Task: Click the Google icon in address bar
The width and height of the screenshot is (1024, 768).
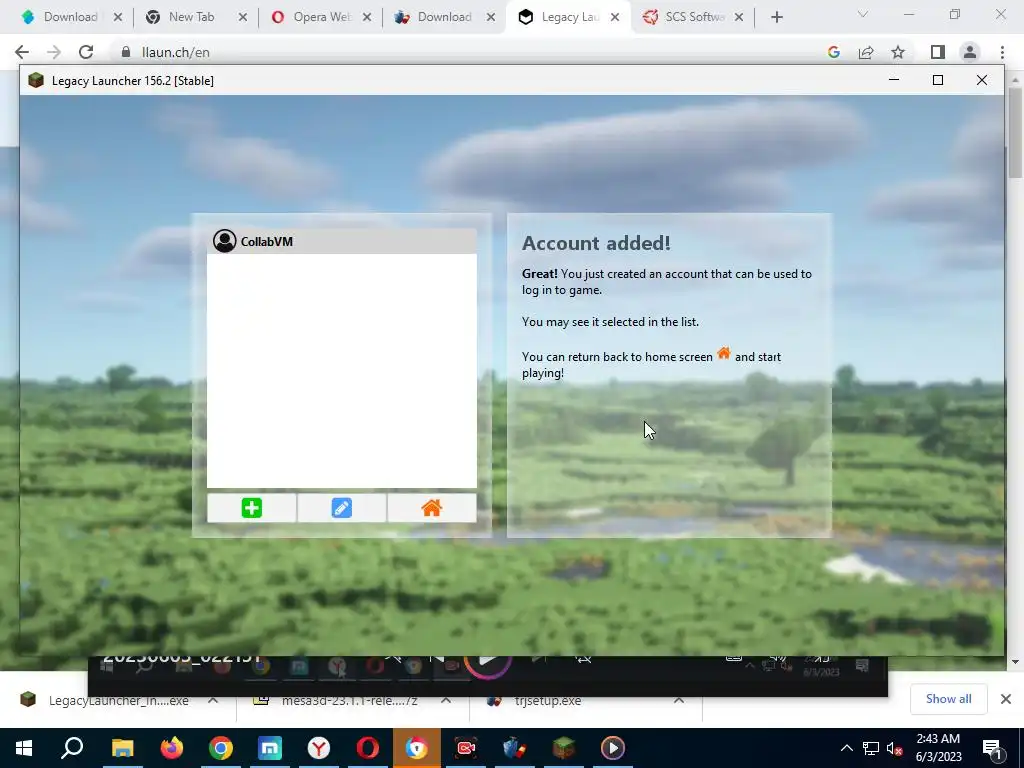Action: click(833, 52)
